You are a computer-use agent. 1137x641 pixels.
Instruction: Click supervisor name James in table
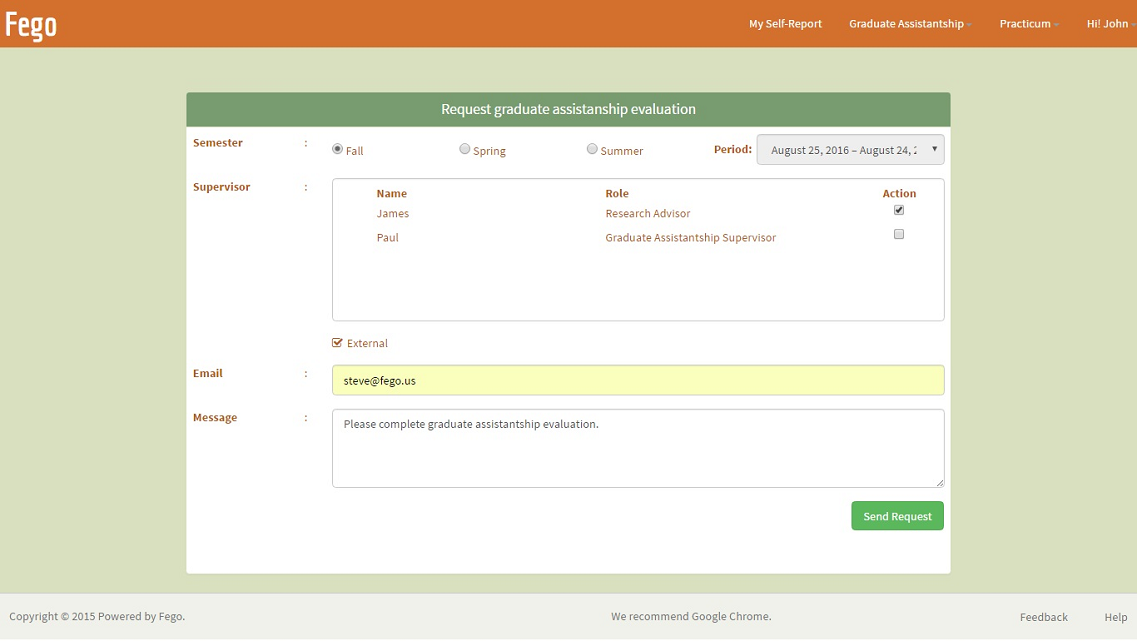point(392,214)
